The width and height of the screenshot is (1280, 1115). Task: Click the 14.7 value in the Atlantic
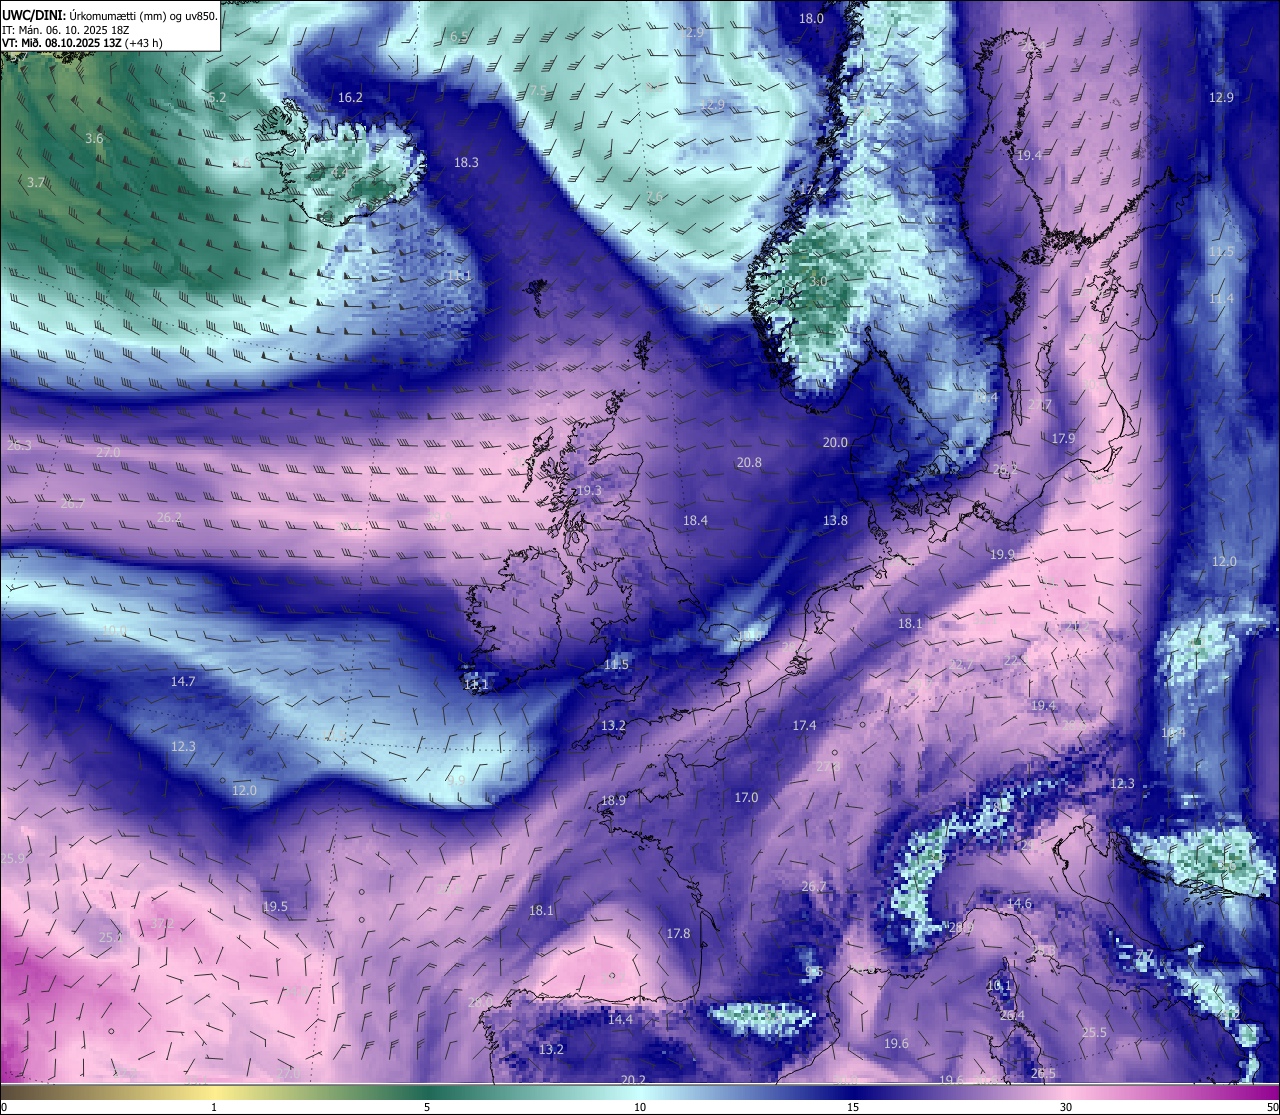[183, 681]
